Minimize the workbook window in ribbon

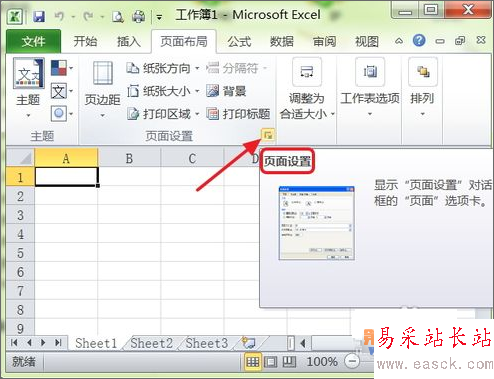coord(440,41)
